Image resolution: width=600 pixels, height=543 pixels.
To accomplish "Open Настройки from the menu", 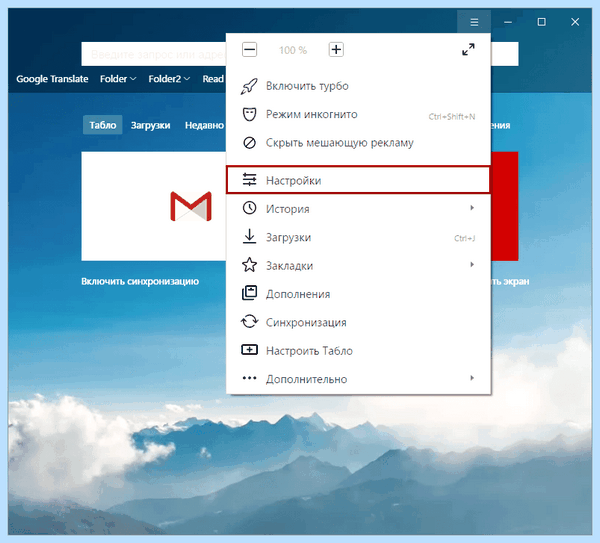I will click(x=358, y=180).
